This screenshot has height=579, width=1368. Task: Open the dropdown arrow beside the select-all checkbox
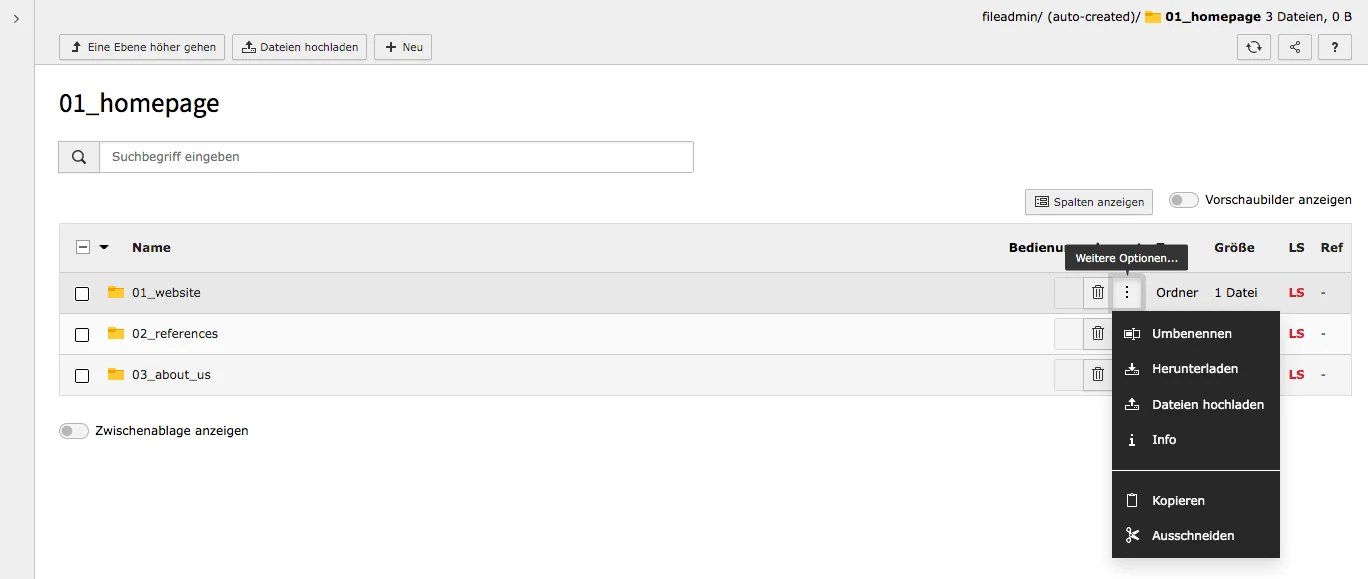[104, 247]
